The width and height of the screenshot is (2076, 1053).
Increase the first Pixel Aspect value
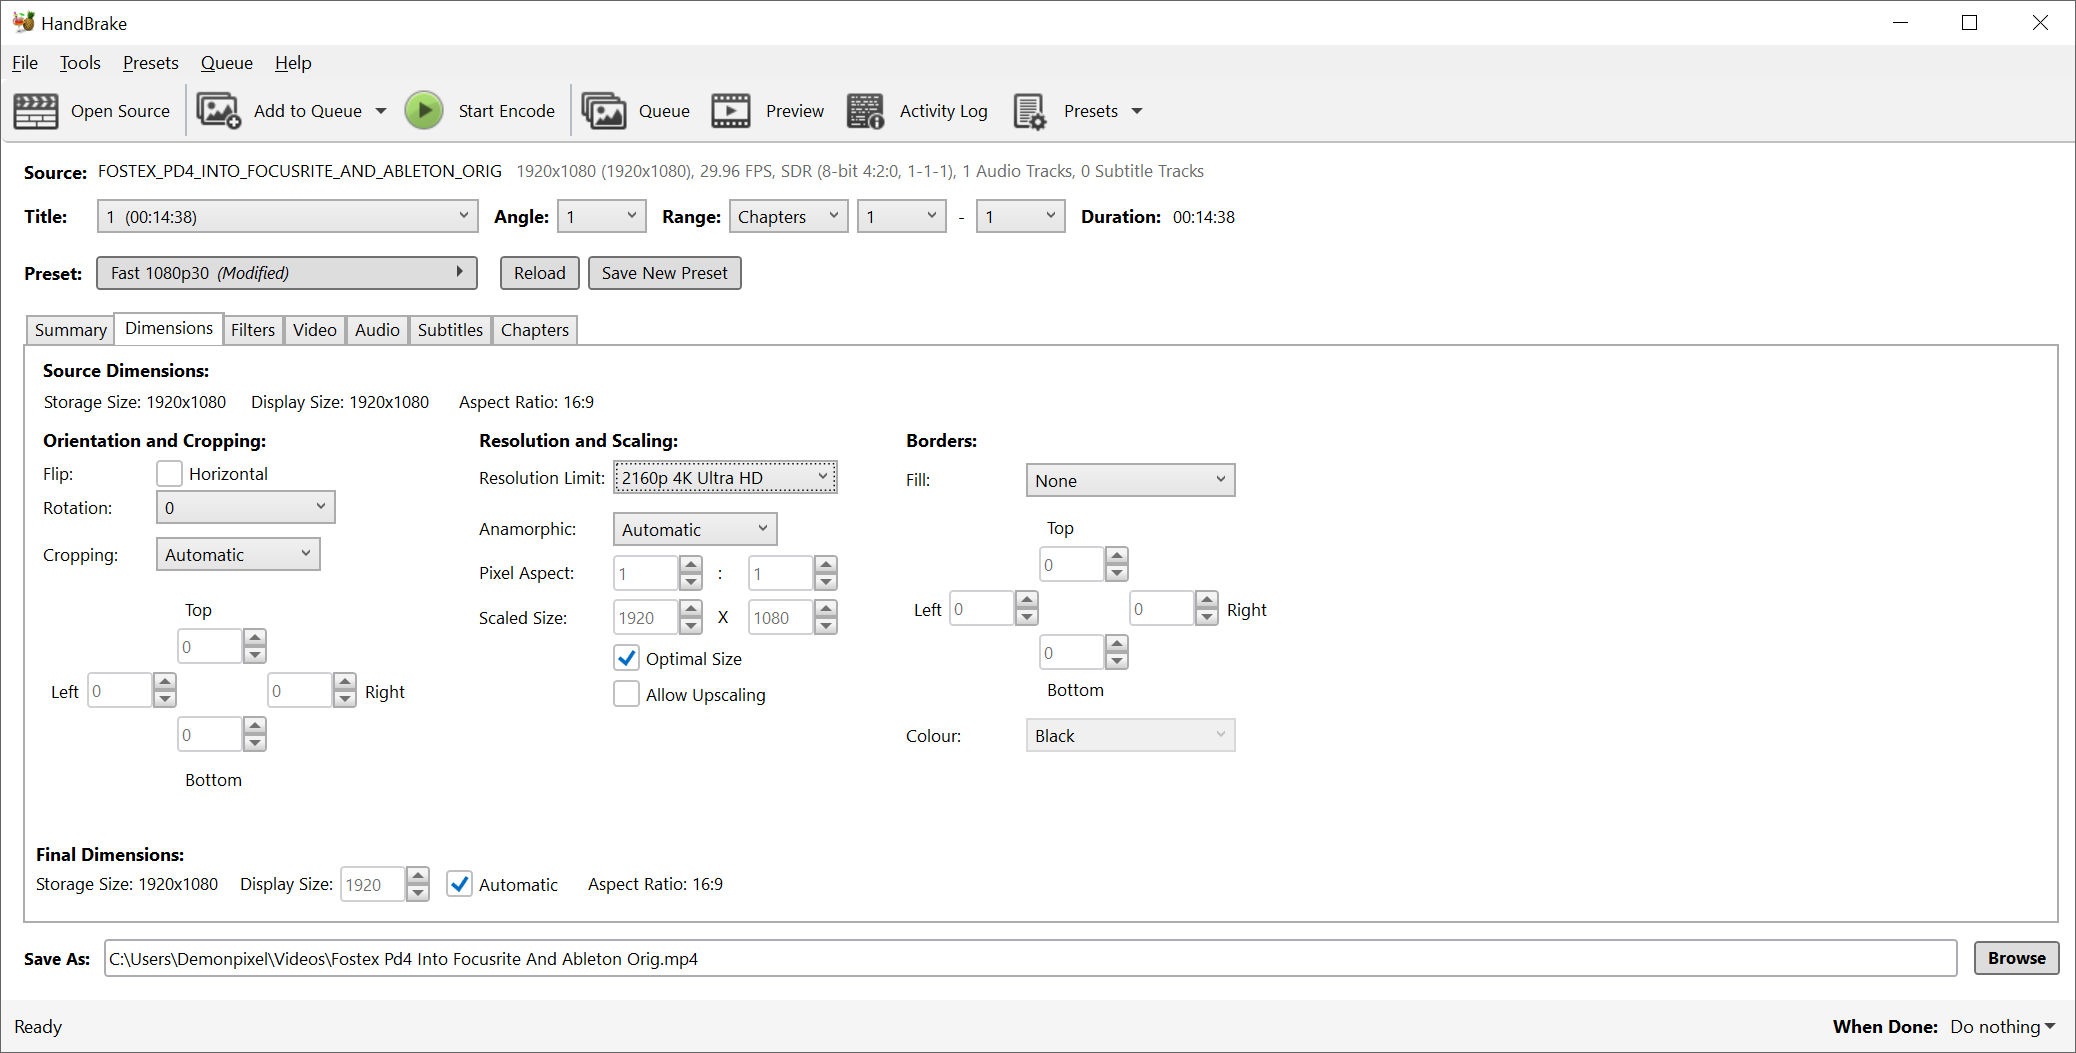click(691, 565)
